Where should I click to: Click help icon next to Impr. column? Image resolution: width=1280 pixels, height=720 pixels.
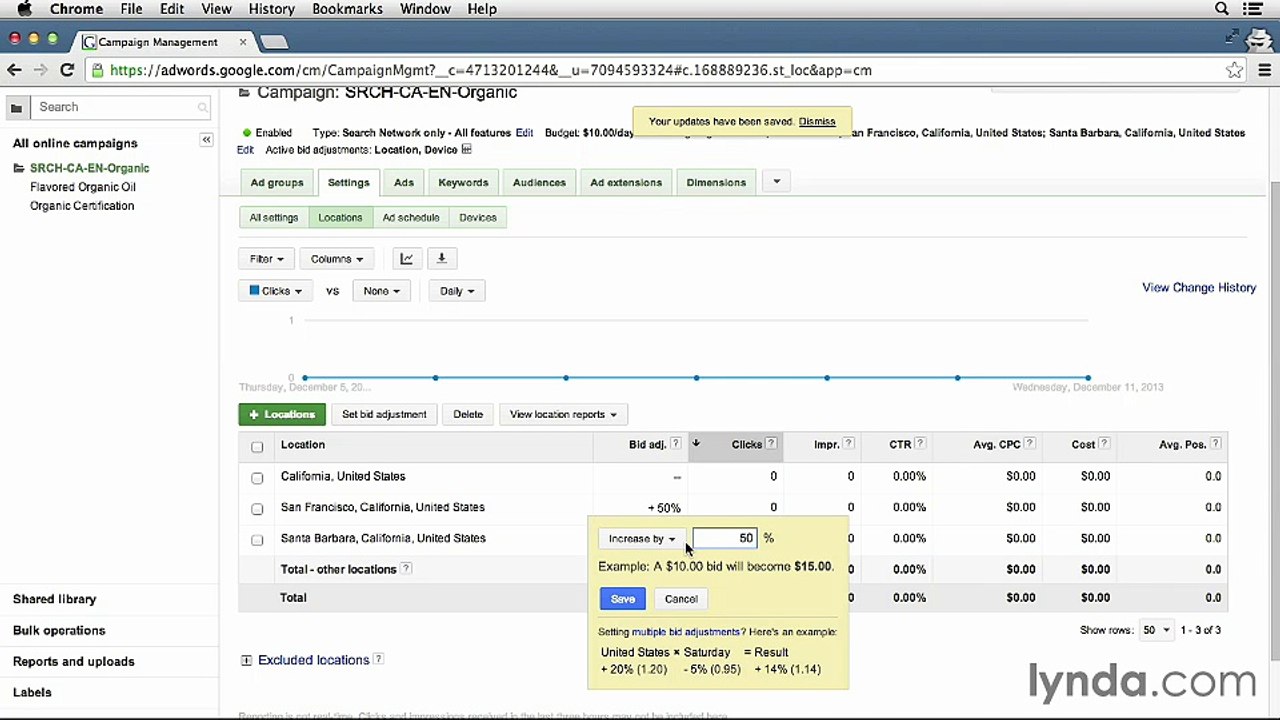(848, 444)
